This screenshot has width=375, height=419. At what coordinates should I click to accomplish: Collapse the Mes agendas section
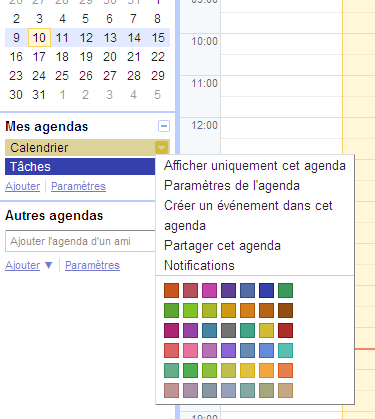[163, 126]
